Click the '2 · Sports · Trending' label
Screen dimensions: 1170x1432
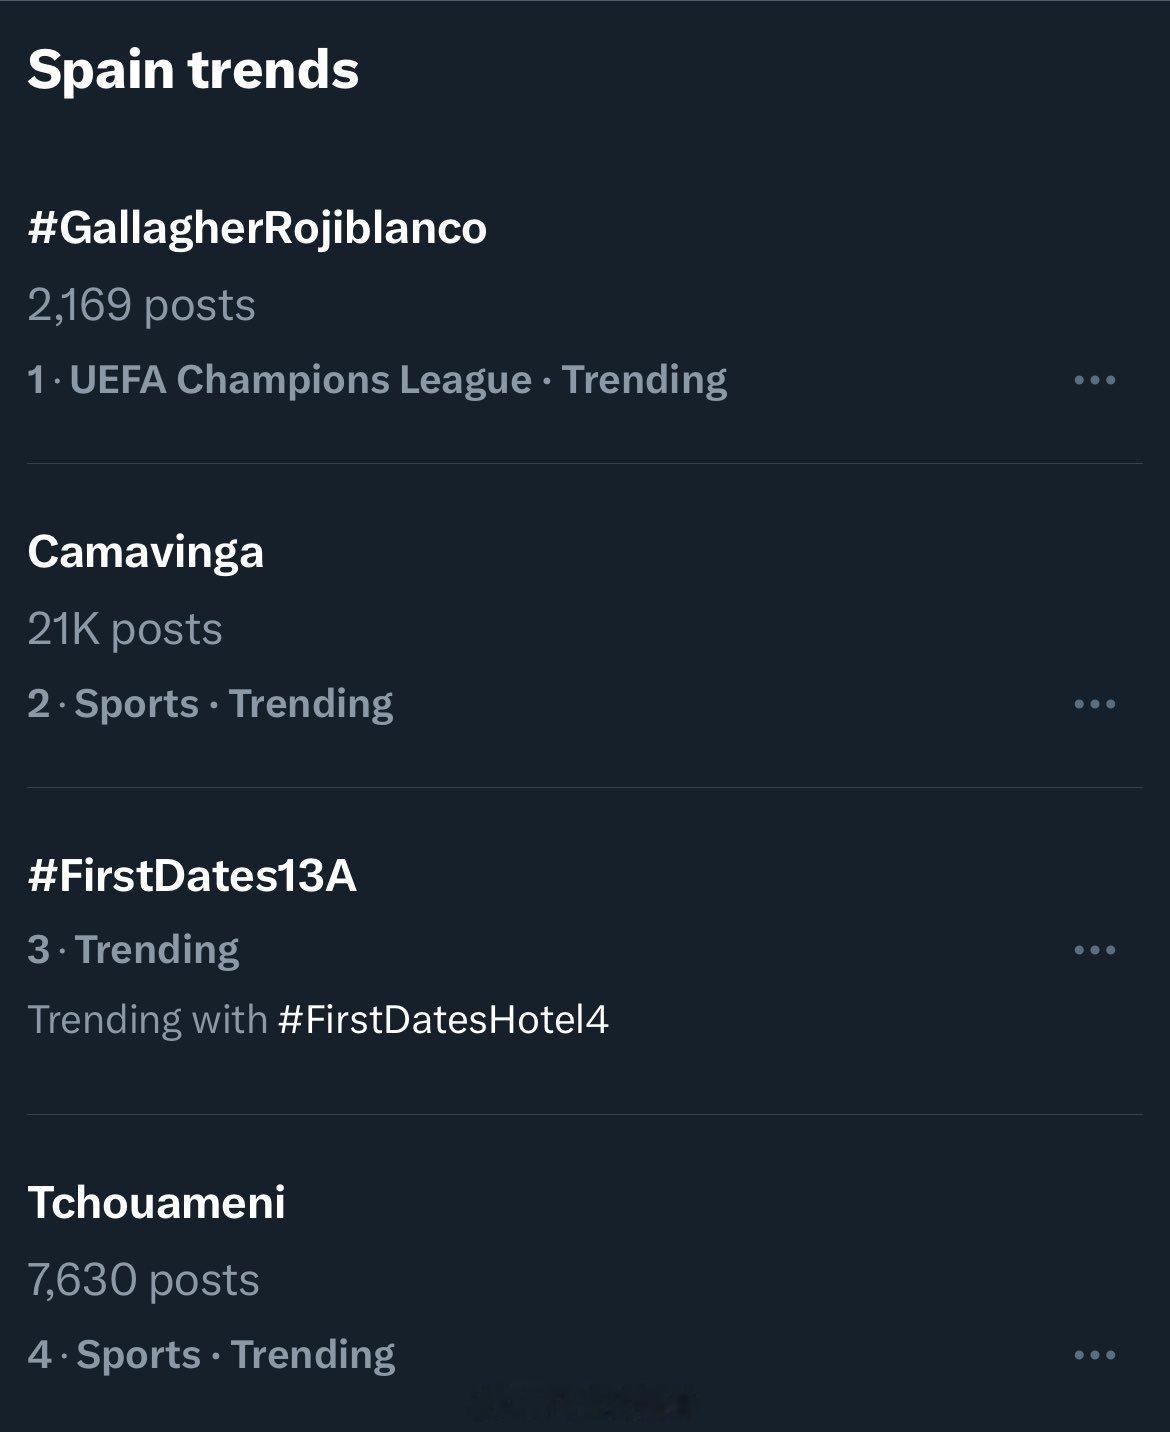[x=210, y=704]
